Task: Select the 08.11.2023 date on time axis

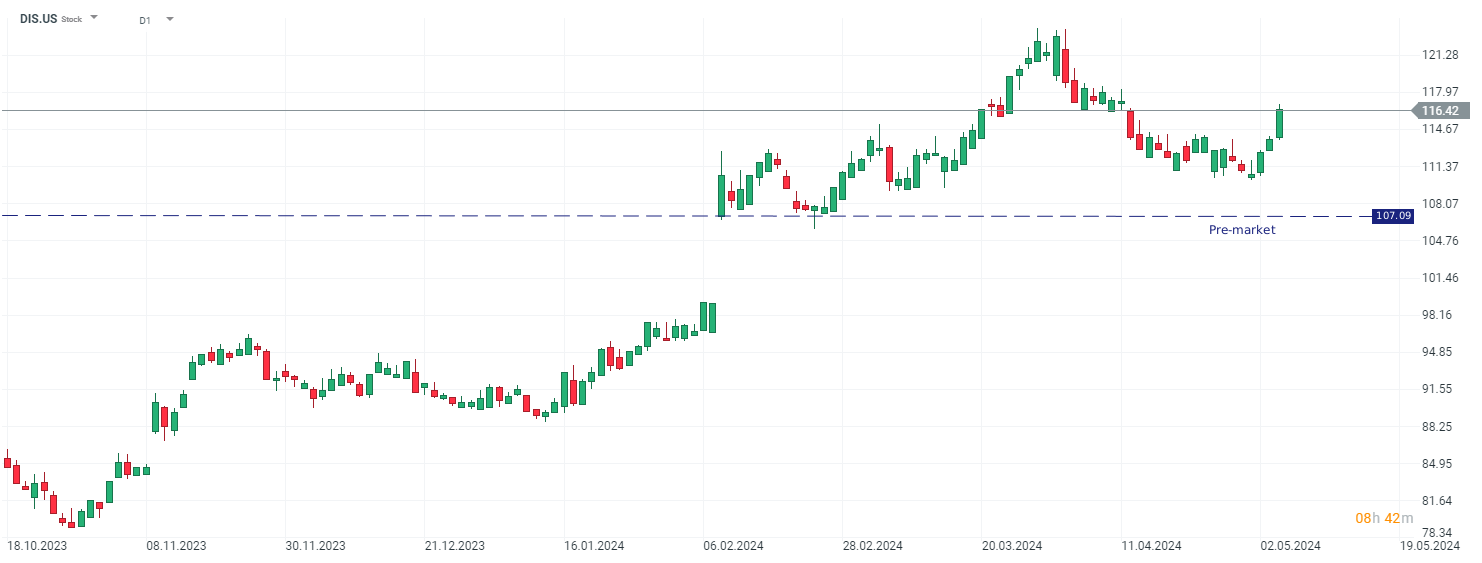Action: 177,546
